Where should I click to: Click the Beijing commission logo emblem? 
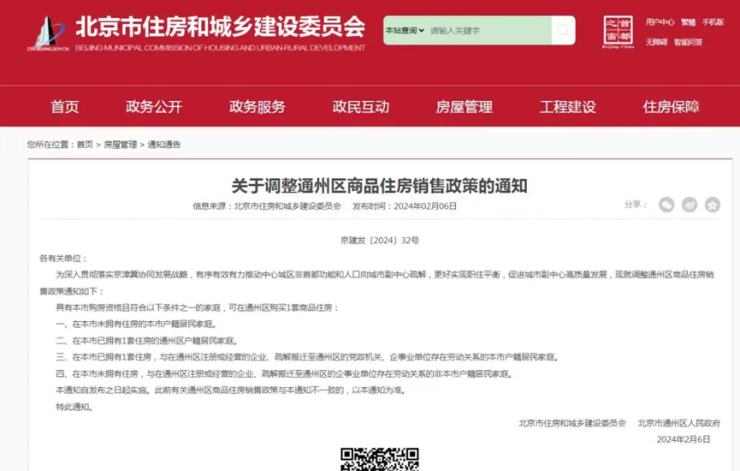click(x=45, y=33)
